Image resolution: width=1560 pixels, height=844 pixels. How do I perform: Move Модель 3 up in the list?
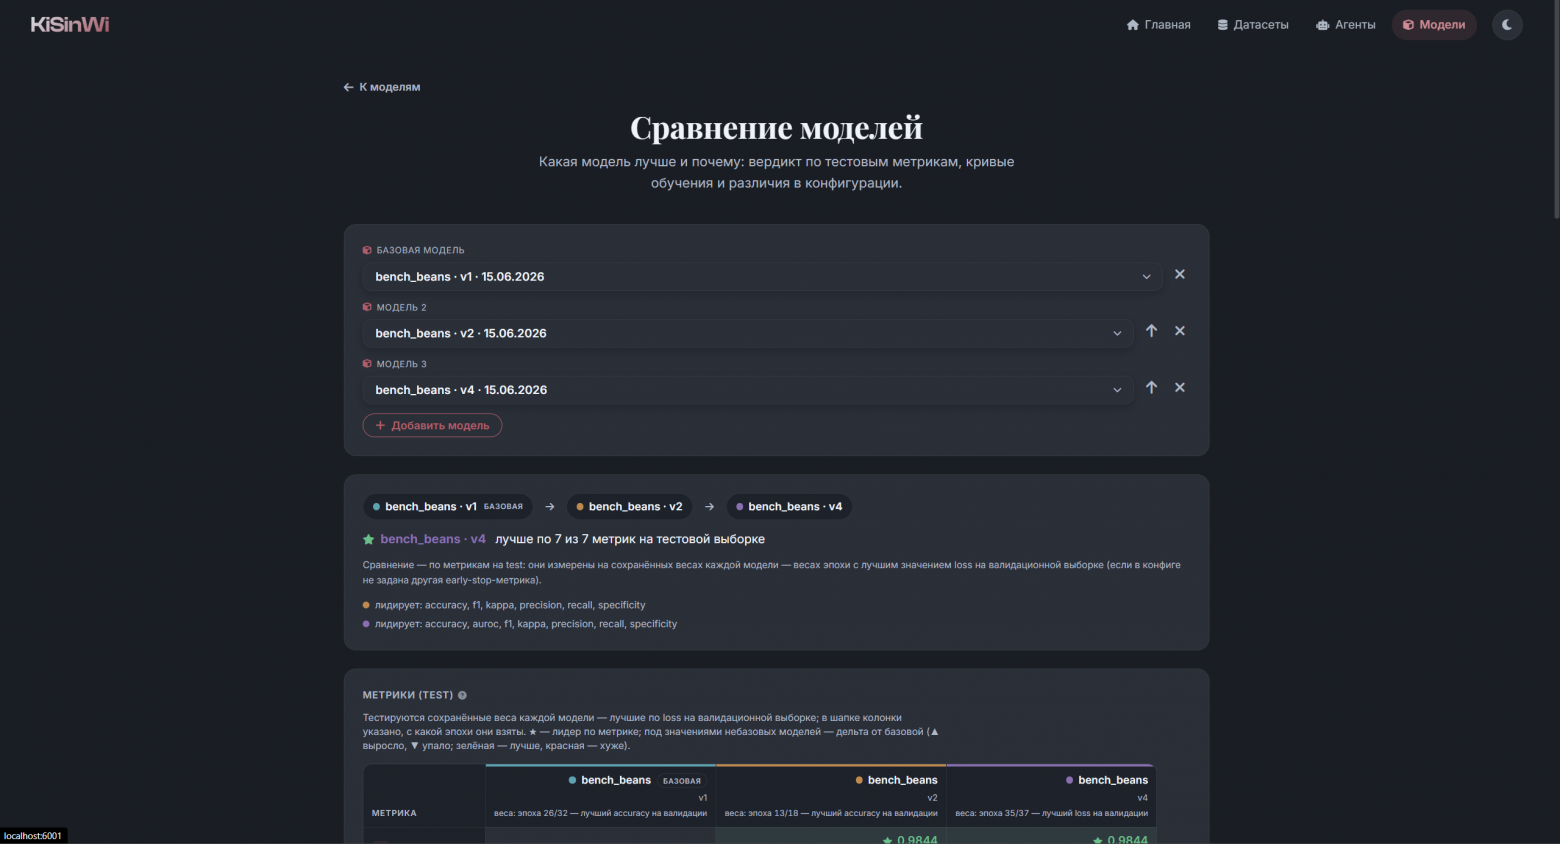pyautogui.click(x=1151, y=387)
